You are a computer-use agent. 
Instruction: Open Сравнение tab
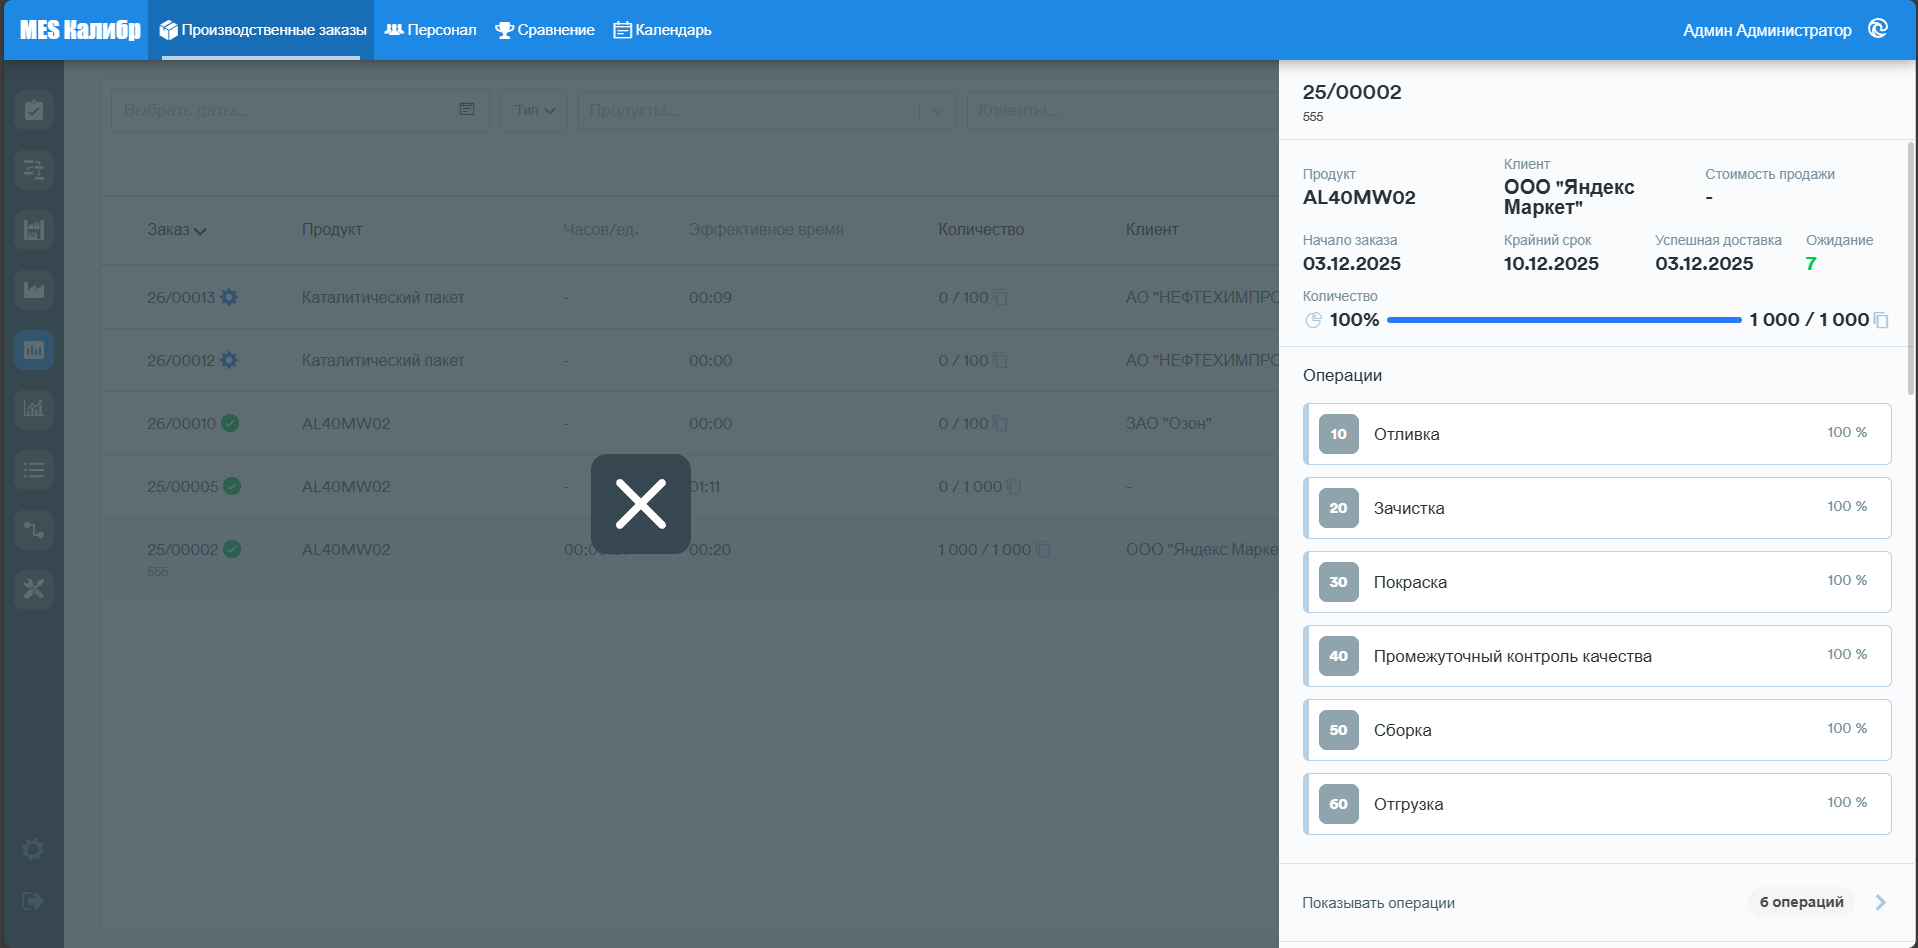545,30
